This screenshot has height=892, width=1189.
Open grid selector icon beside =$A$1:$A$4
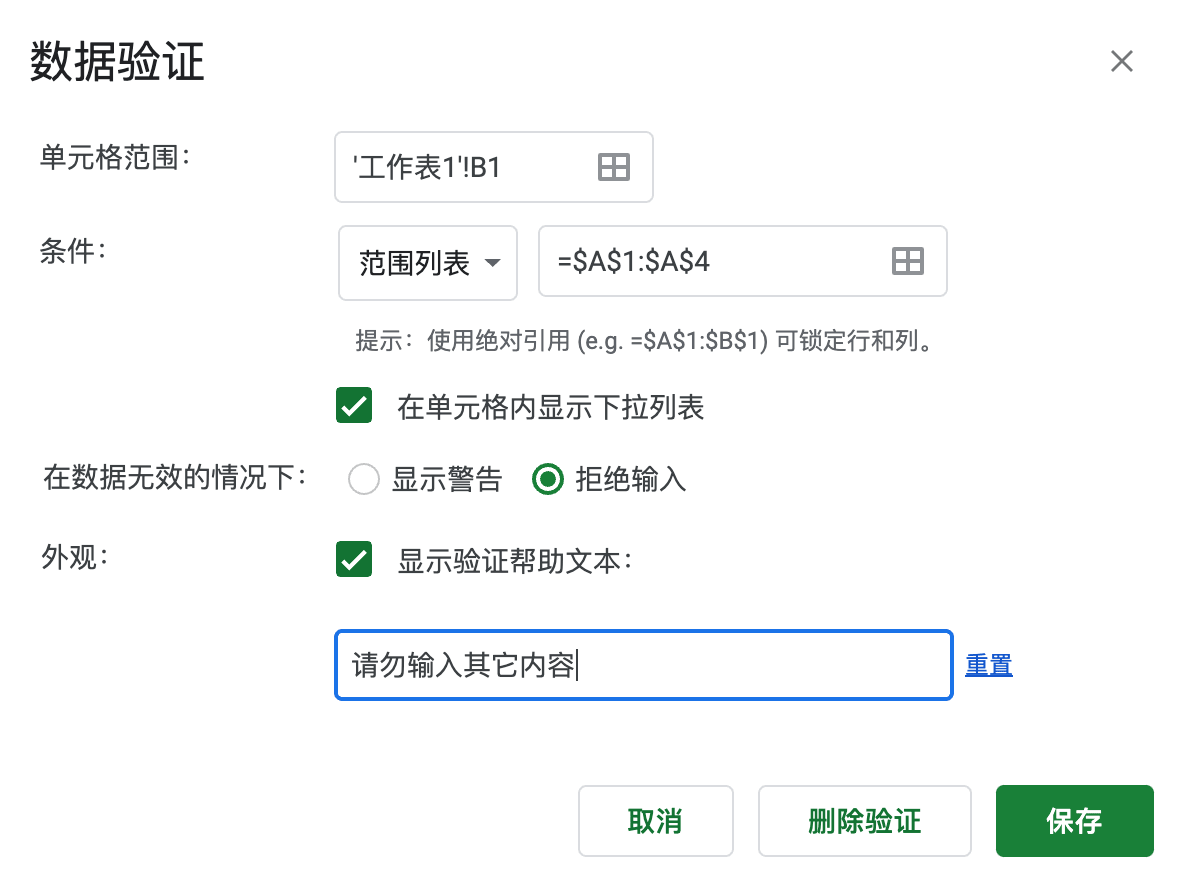pyautogui.click(x=908, y=261)
